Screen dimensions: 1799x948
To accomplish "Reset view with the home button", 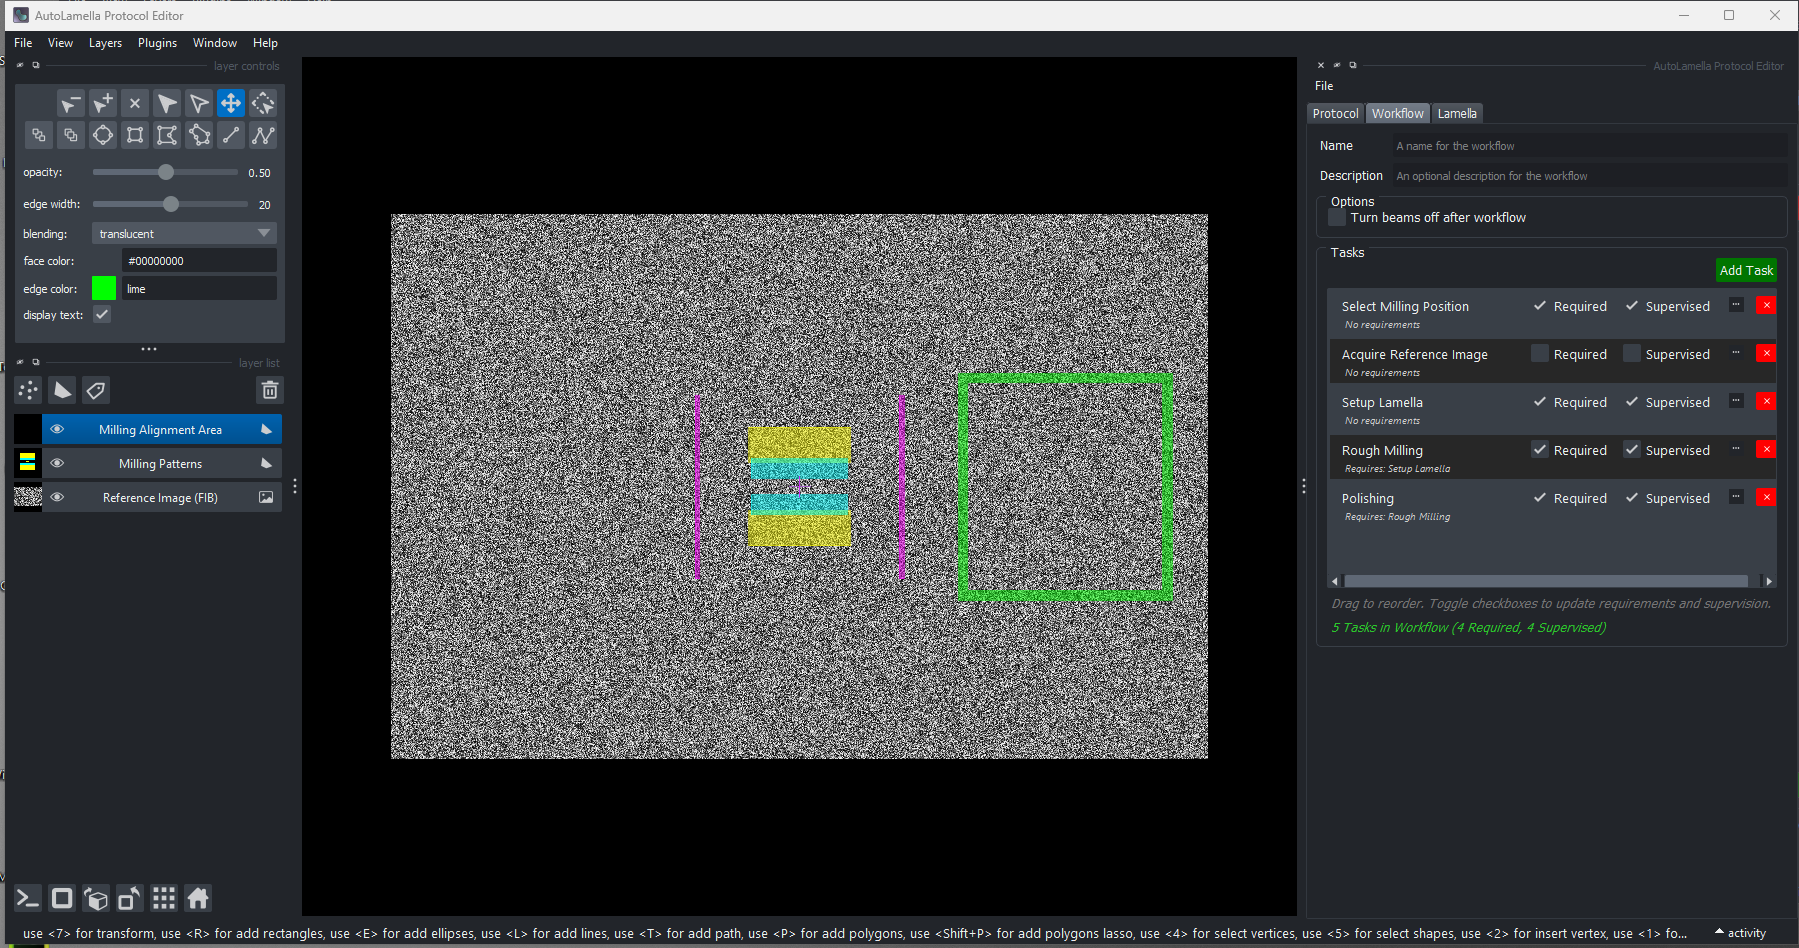I will pyautogui.click(x=197, y=898).
